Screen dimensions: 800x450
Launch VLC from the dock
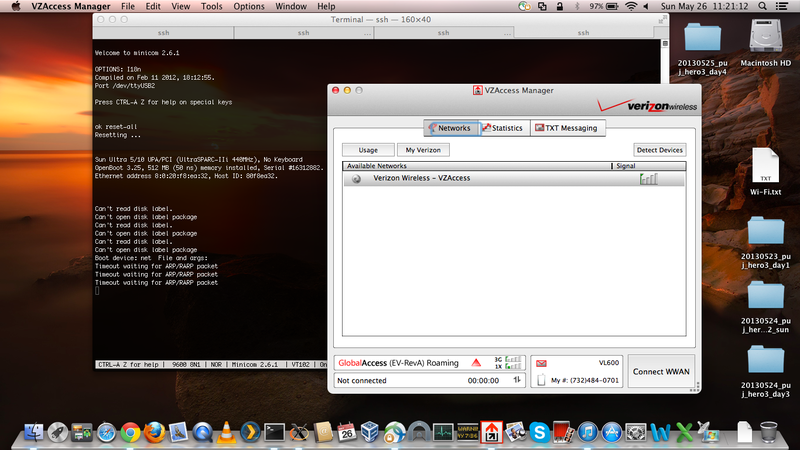228,432
